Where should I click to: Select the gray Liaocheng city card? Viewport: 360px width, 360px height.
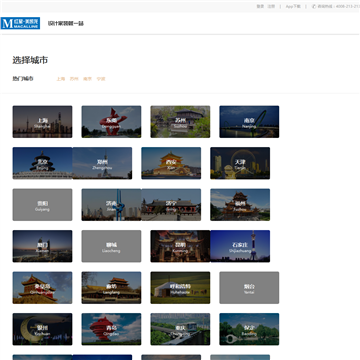point(111,246)
